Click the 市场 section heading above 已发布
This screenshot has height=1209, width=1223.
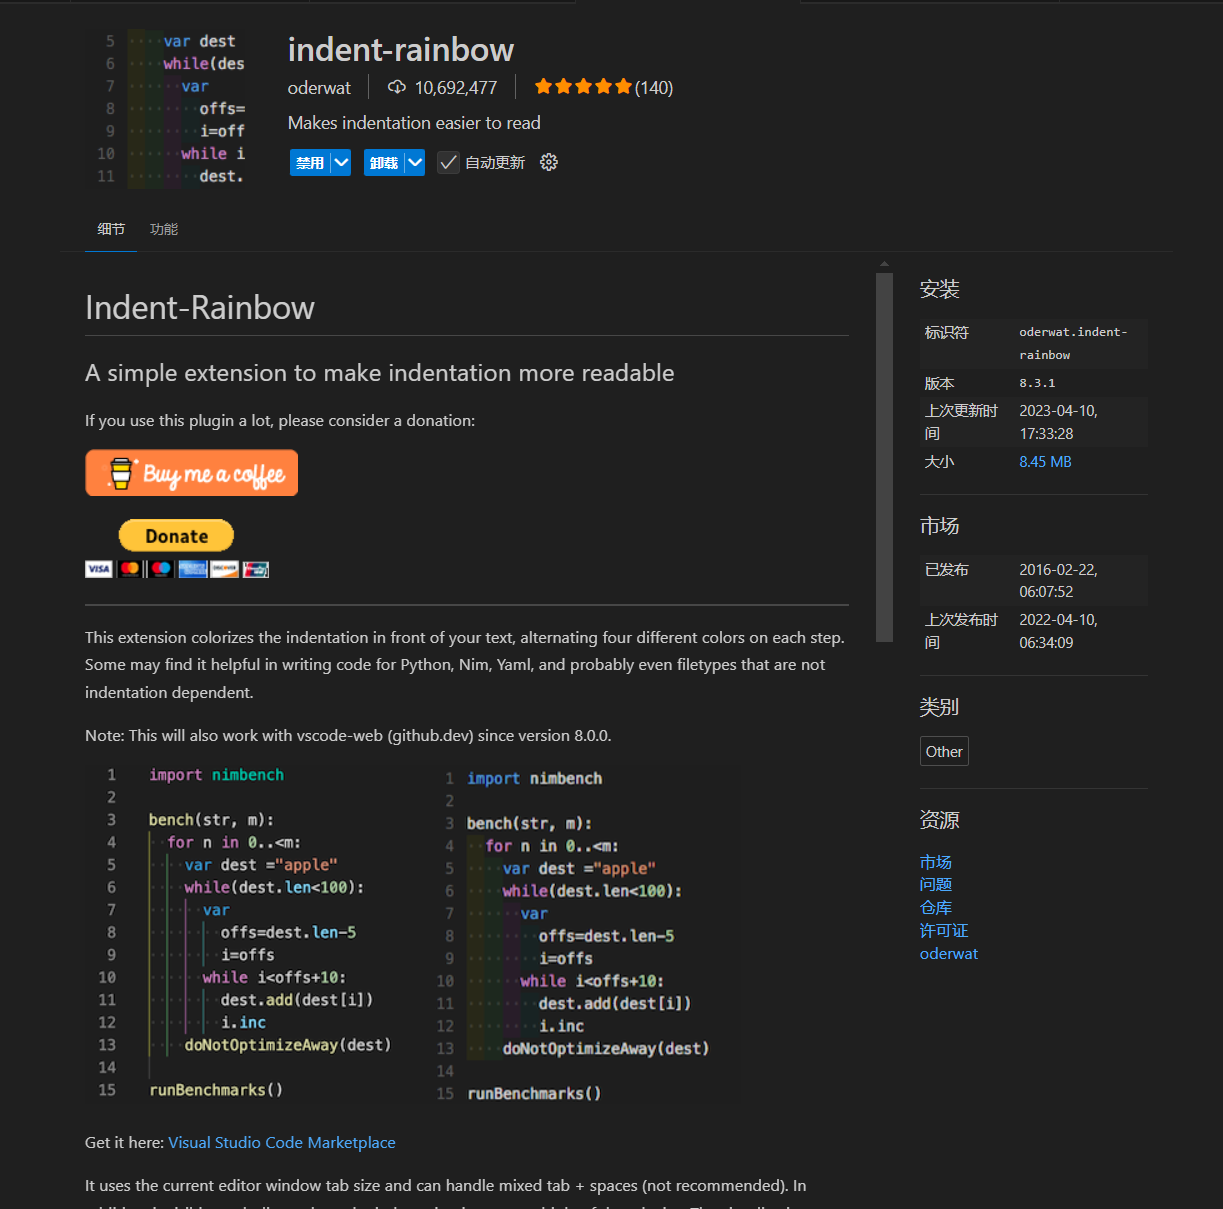(940, 526)
